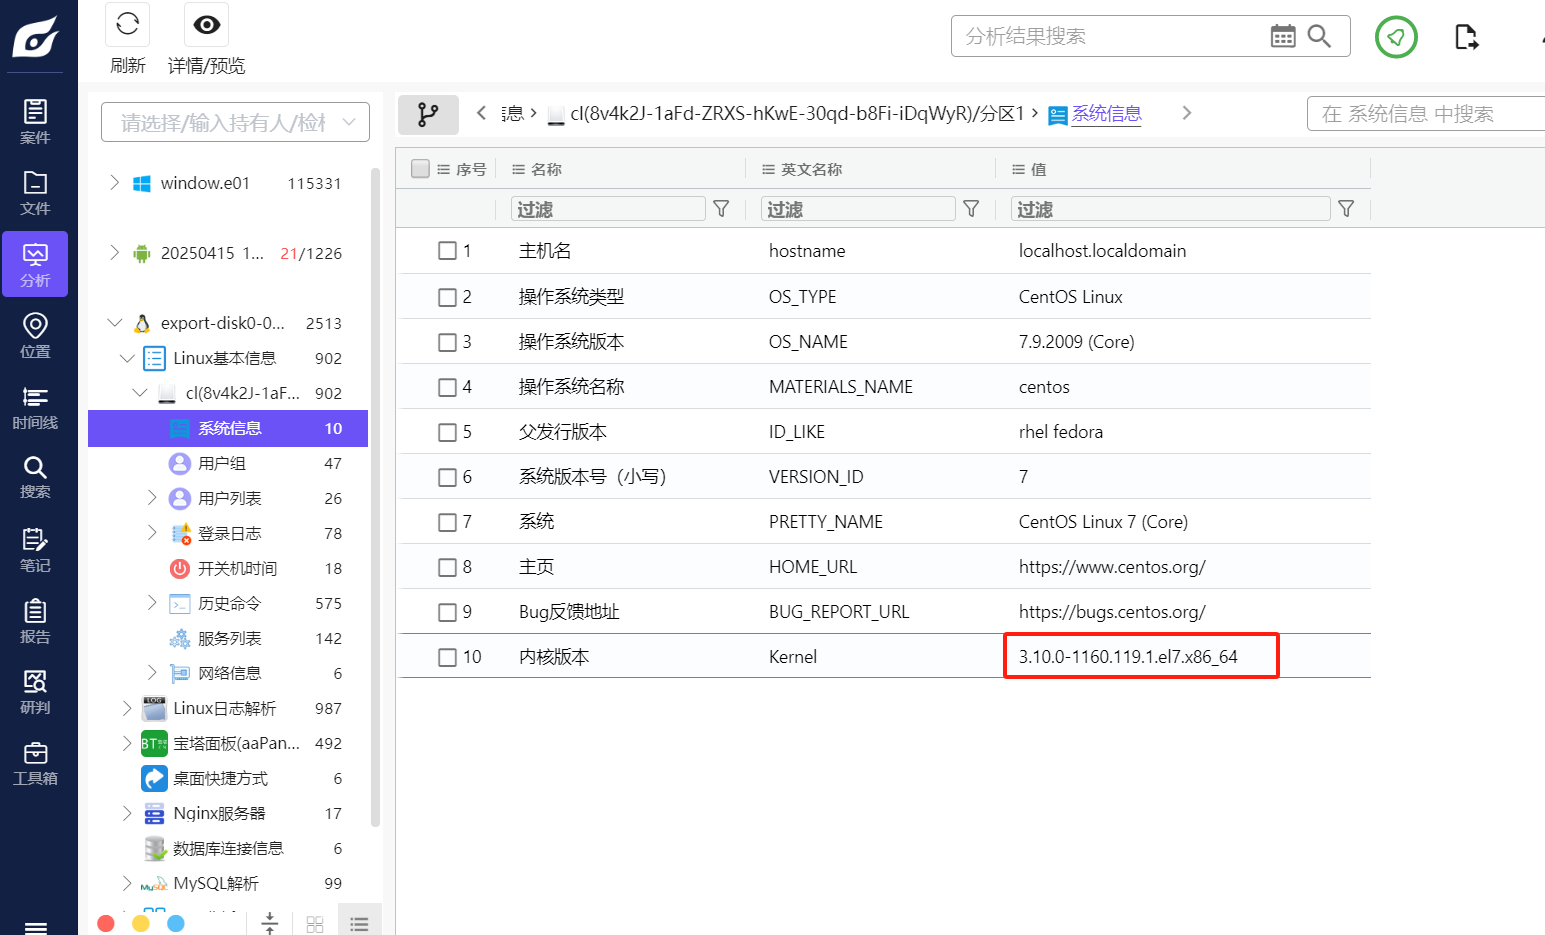Select the 分析 sidebar icon
The image size is (1545, 935).
click(x=35, y=264)
